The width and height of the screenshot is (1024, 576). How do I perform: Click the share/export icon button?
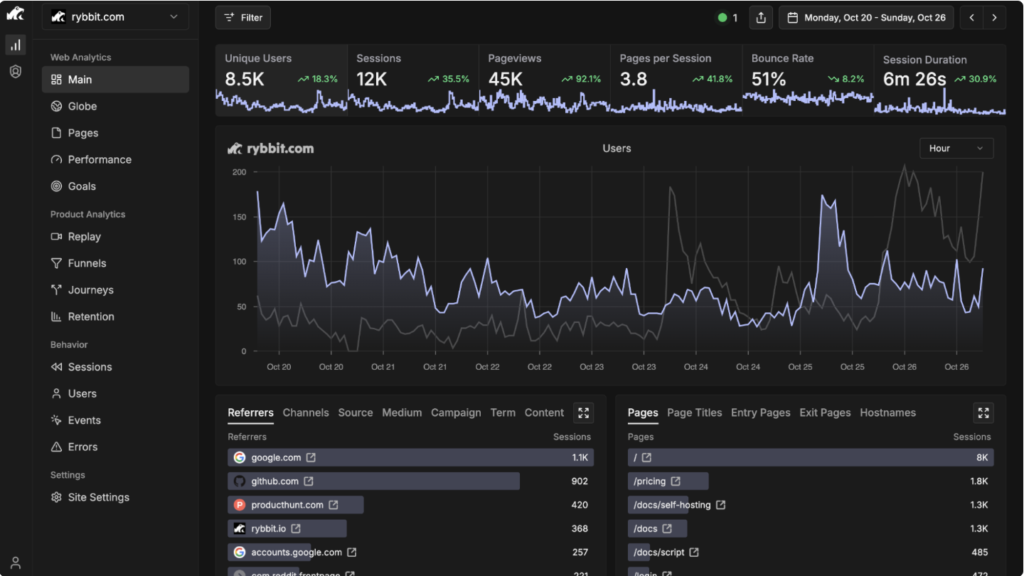pos(761,18)
